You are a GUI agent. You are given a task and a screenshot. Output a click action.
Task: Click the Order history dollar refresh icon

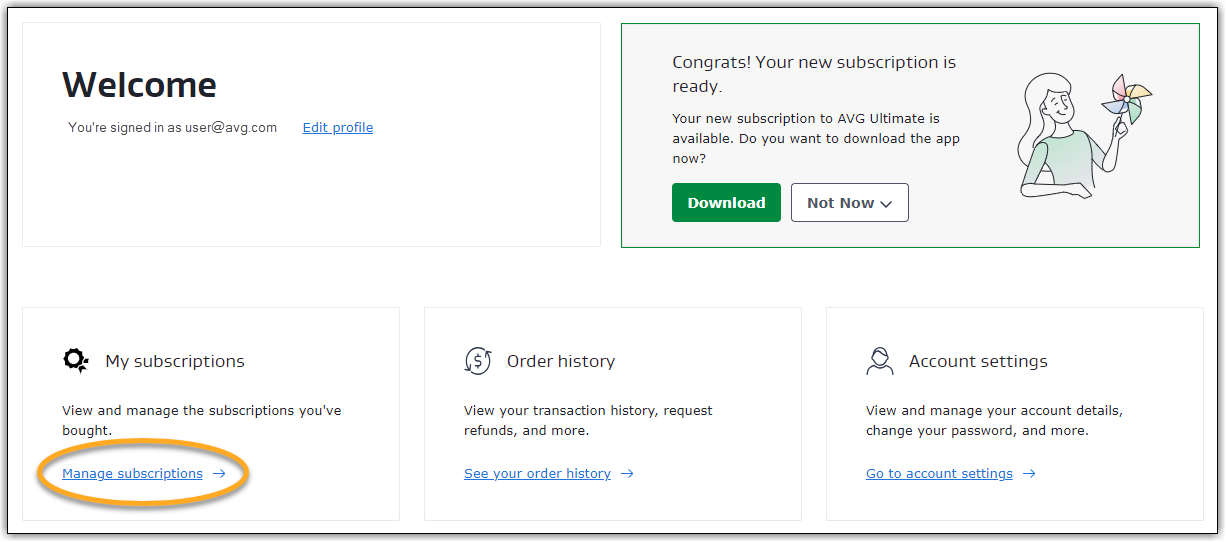point(478,361)
